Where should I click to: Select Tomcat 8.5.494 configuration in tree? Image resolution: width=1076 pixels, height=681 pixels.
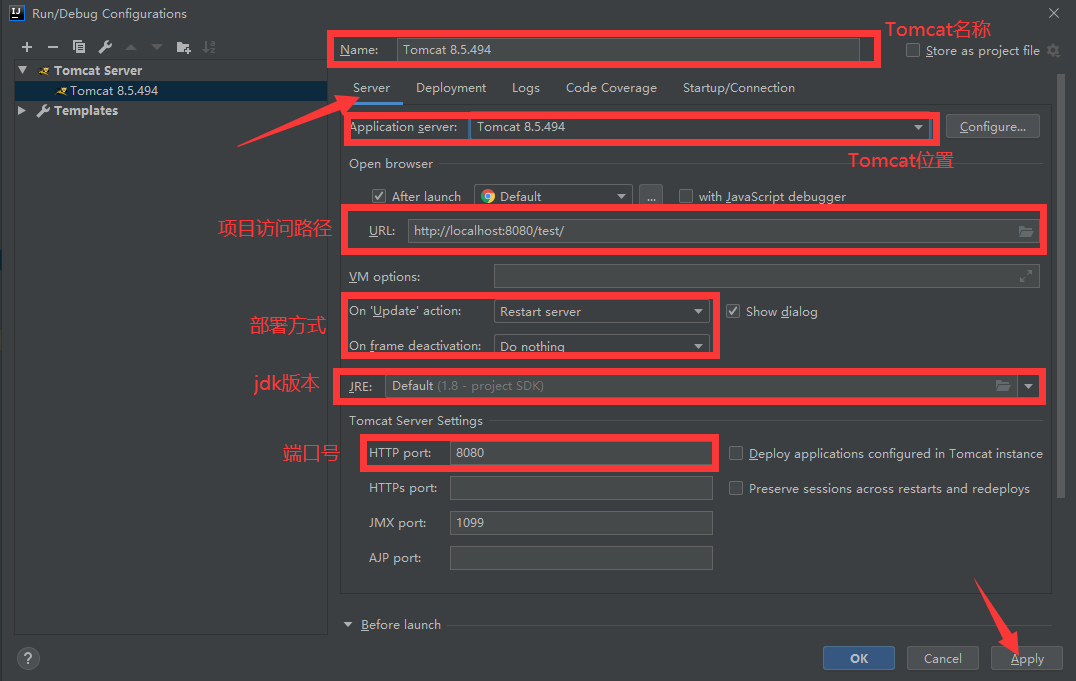pyautogui.click(x=170, y=91)
